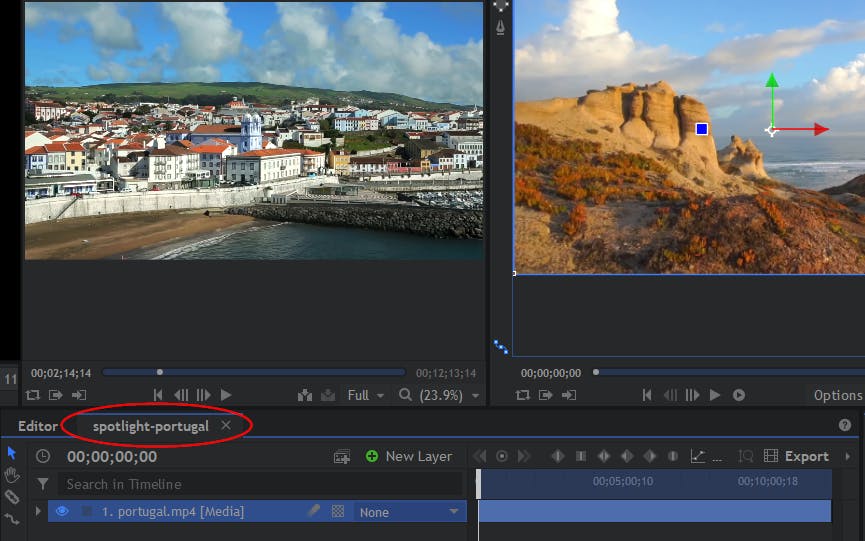Set Linear keyframe interpolation diamond icon

(x=558, y=456)
